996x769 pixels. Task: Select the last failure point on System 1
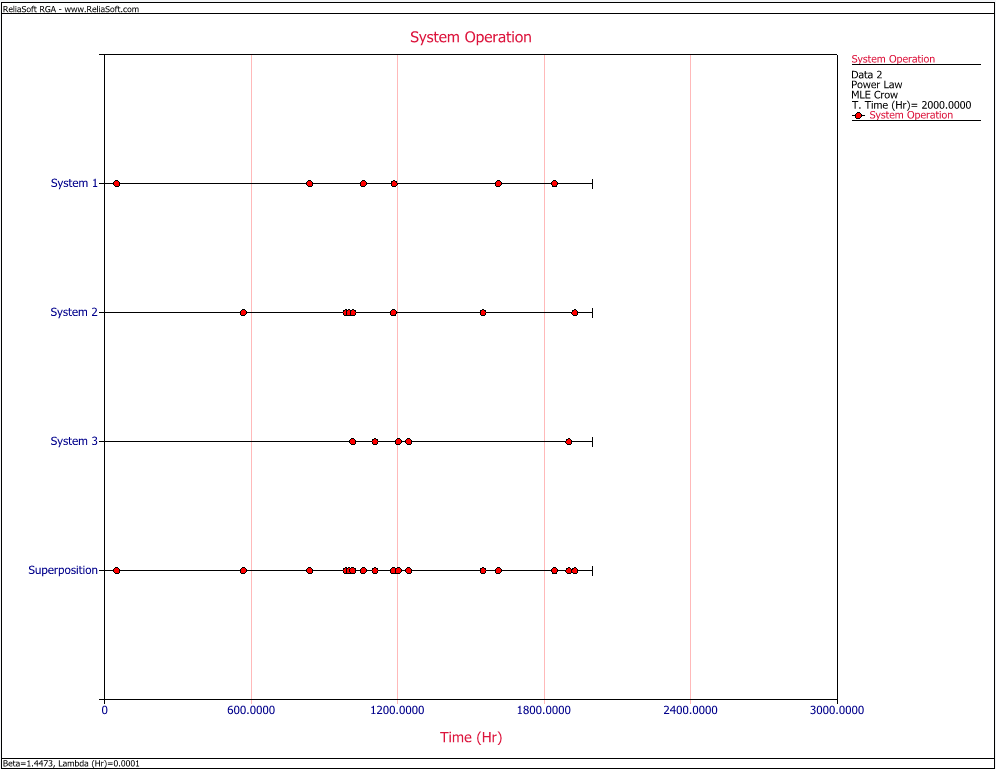click(554, 184)
